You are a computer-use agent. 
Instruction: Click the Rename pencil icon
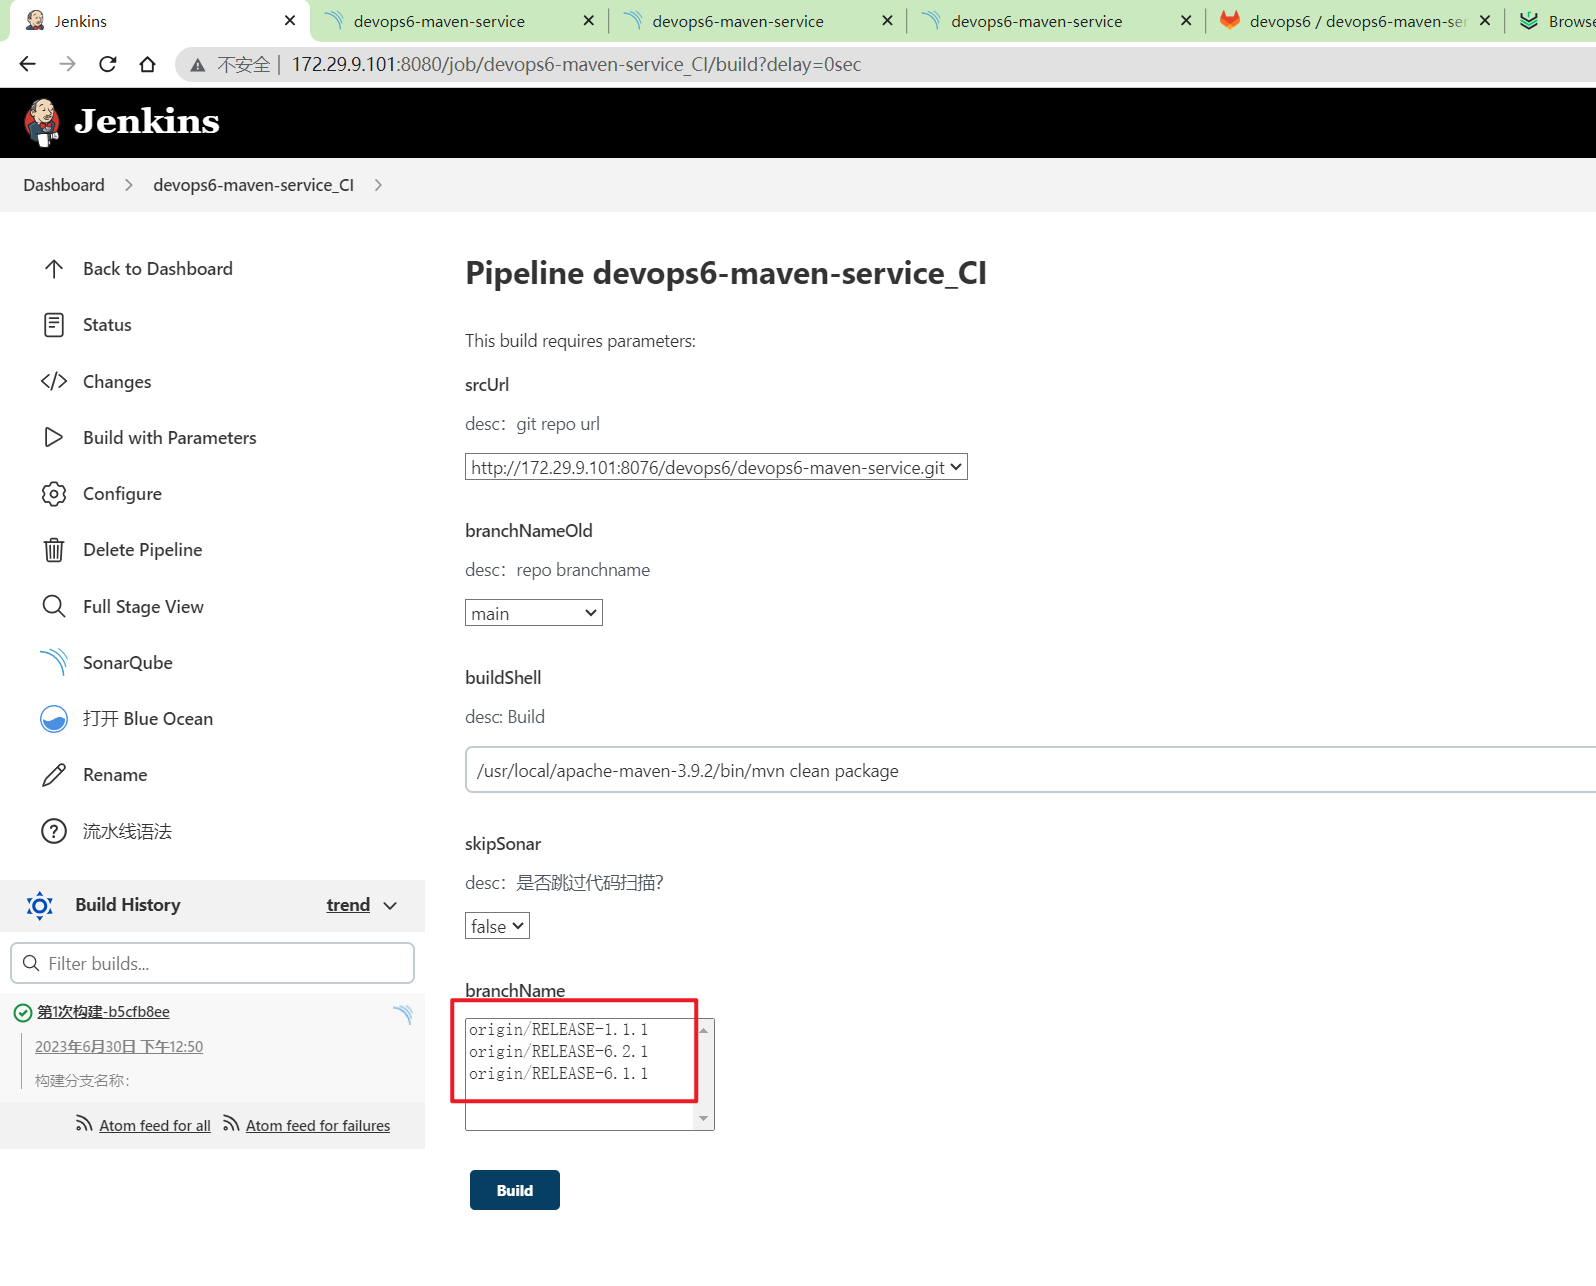pyautogui.click(x=54, y=775)
